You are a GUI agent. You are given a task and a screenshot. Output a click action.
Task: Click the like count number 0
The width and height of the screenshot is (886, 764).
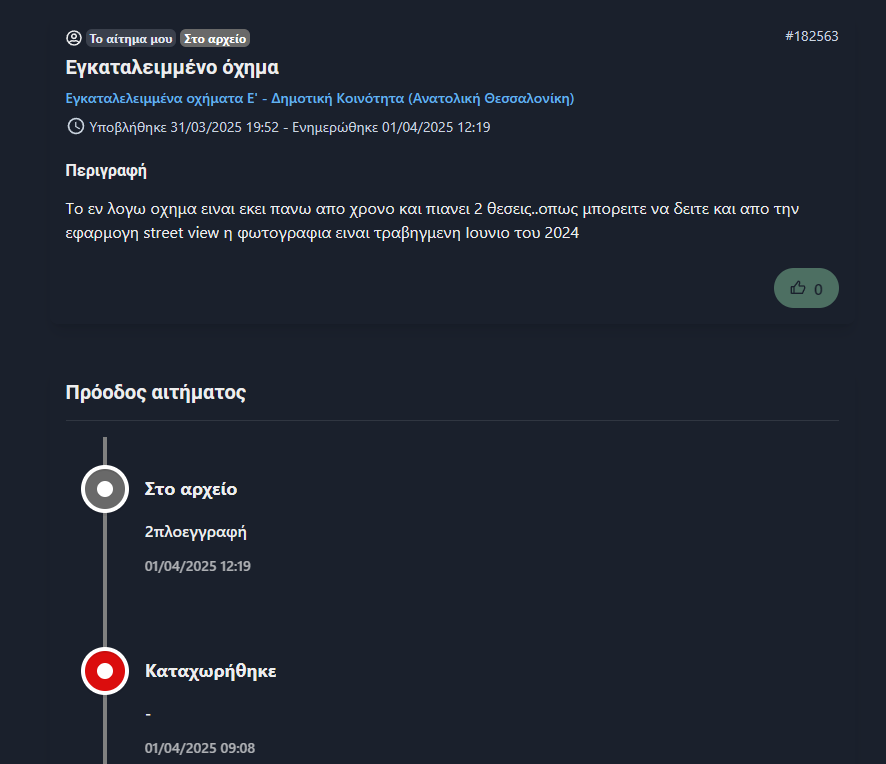coord(818,289)
